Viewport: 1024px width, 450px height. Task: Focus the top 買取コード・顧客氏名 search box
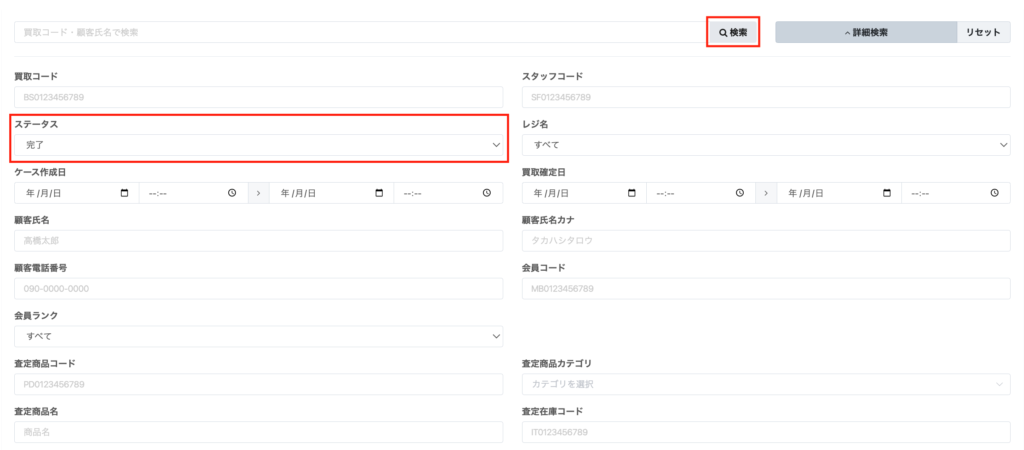click(x=360, y=32)
